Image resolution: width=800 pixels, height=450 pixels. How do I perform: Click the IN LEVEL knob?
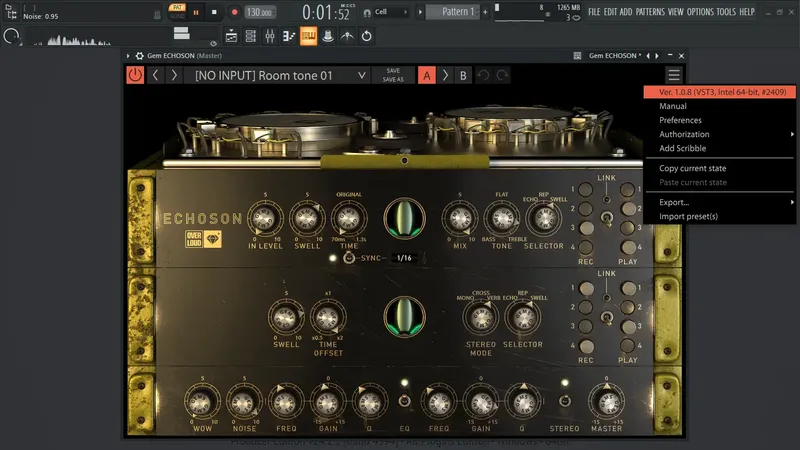tap(265, 218)
